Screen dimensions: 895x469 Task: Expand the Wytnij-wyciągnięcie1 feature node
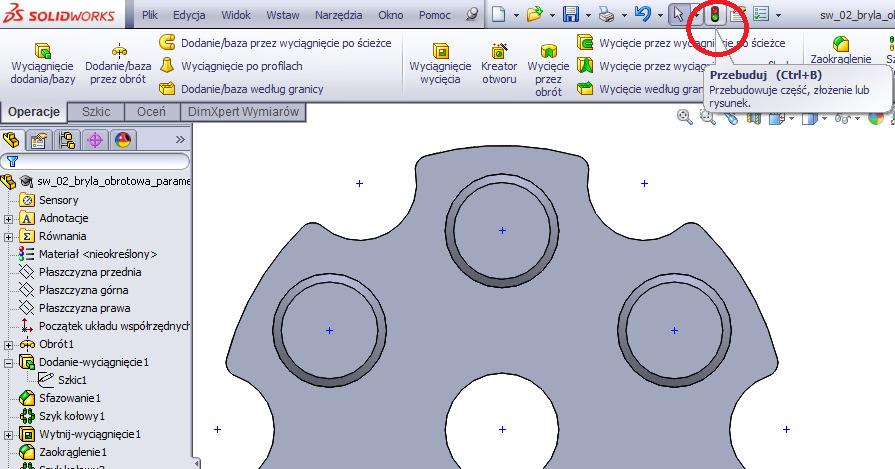pos(8,435)
